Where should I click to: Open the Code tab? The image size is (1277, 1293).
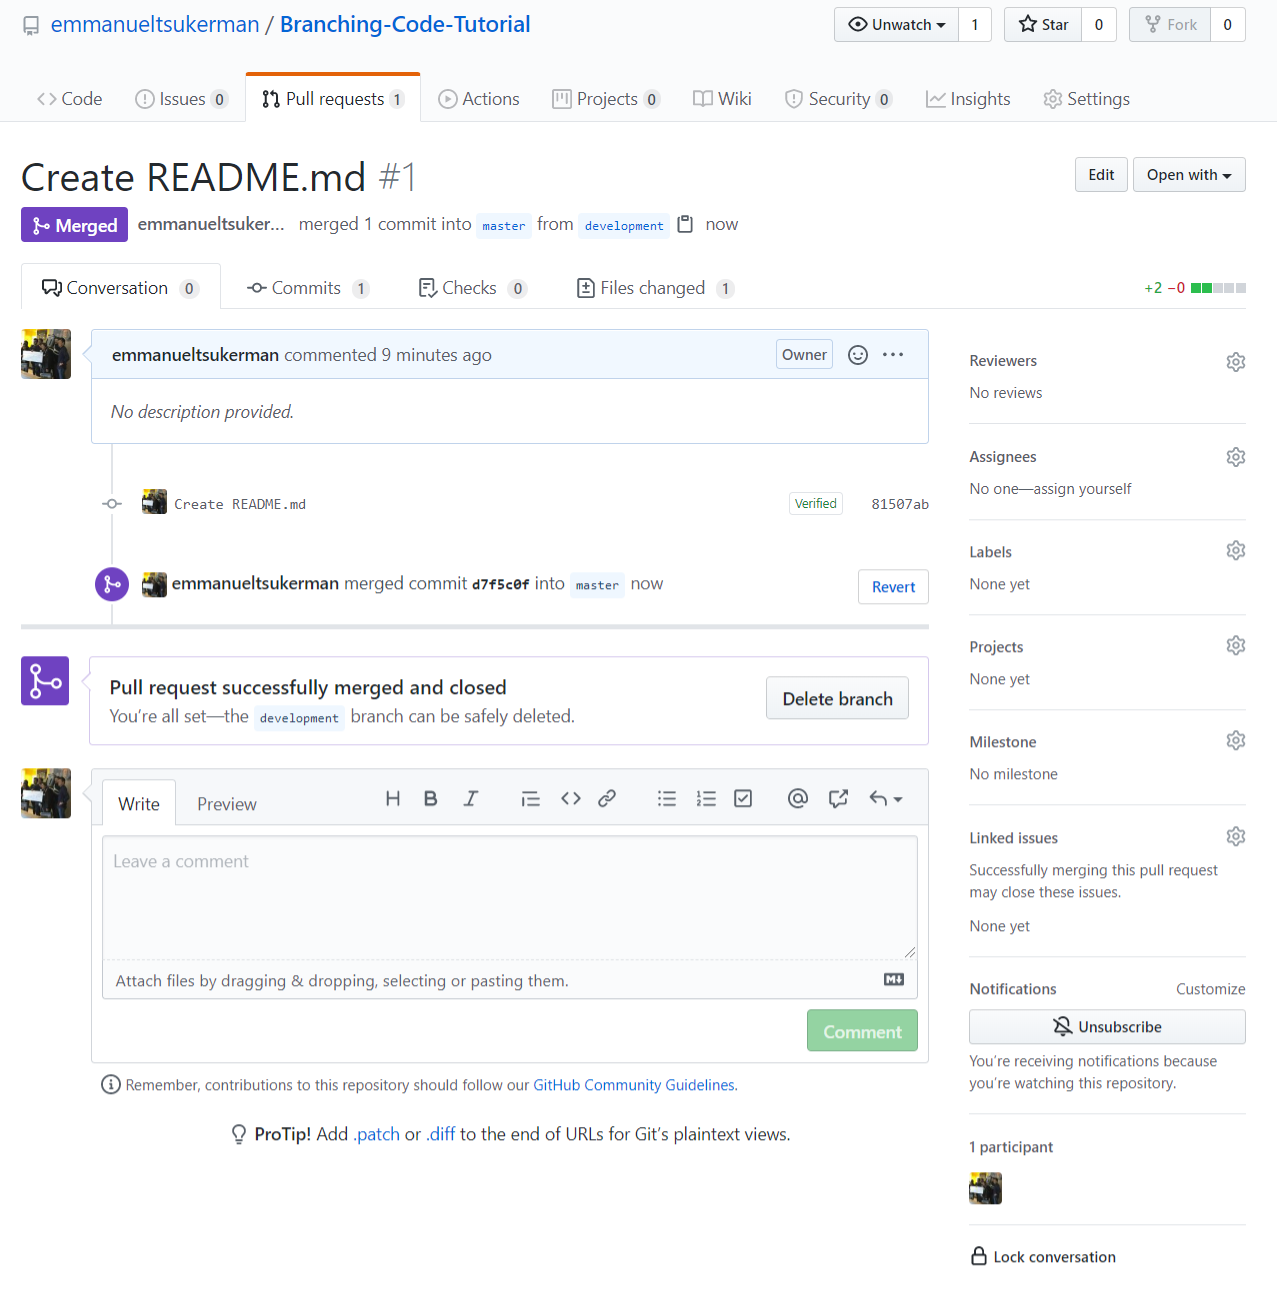click(x=70, y=99)
